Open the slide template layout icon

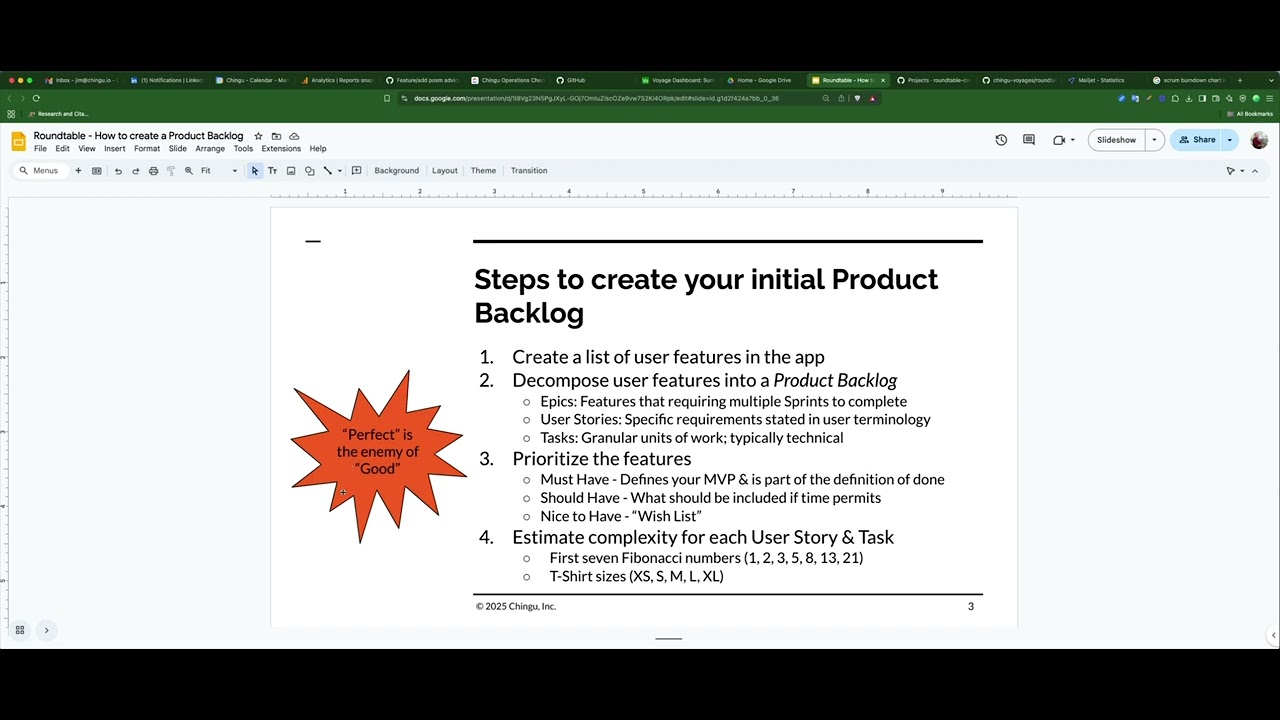pos(97,171)
